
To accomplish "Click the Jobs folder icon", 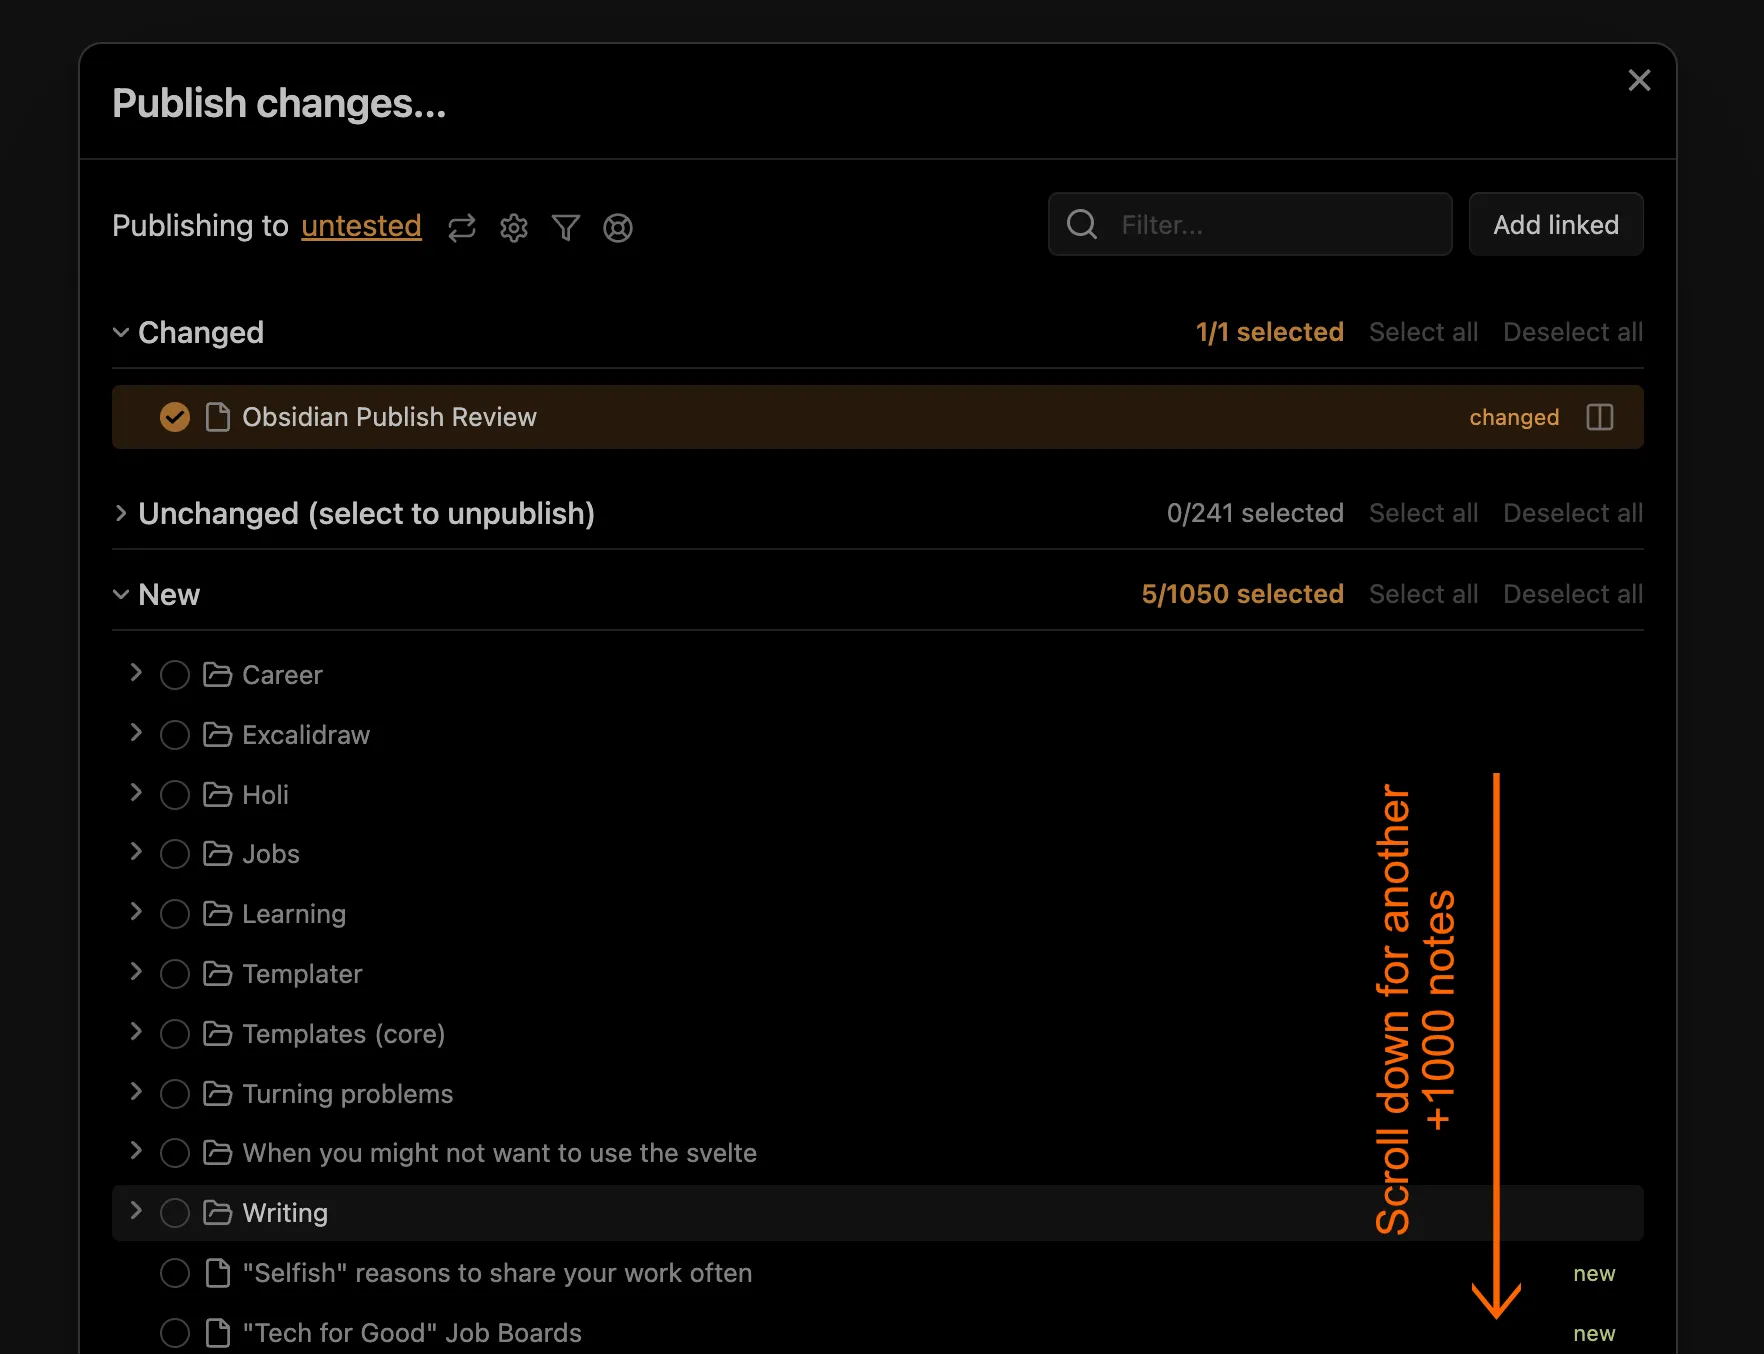I will click(x=217, y=854).
